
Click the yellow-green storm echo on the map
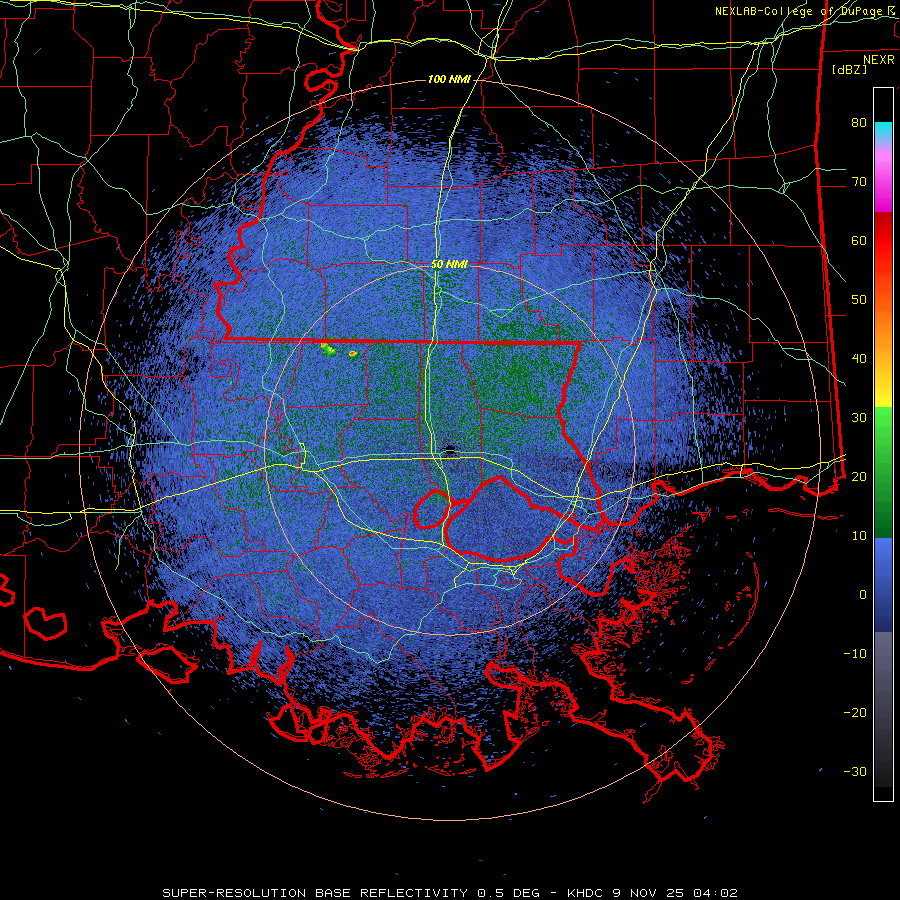coord(329,349)
